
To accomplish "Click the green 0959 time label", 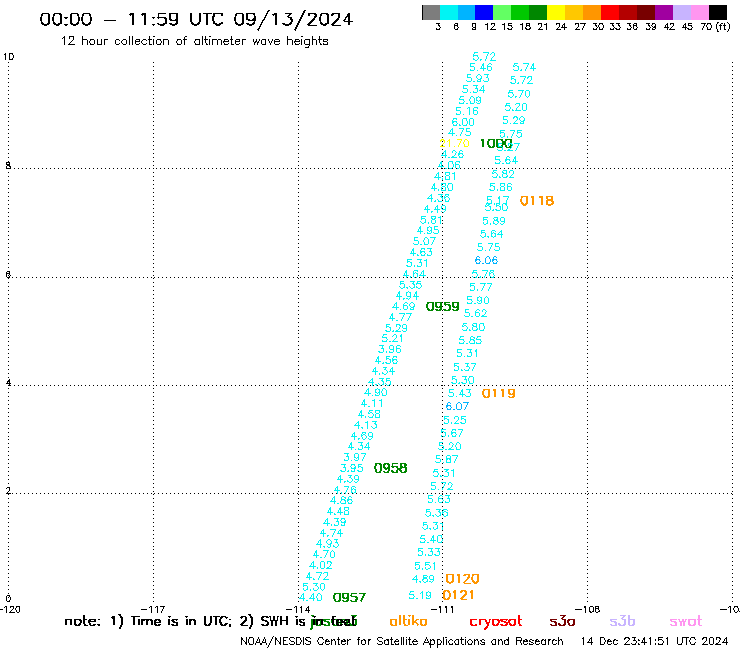I will [442, 307].
